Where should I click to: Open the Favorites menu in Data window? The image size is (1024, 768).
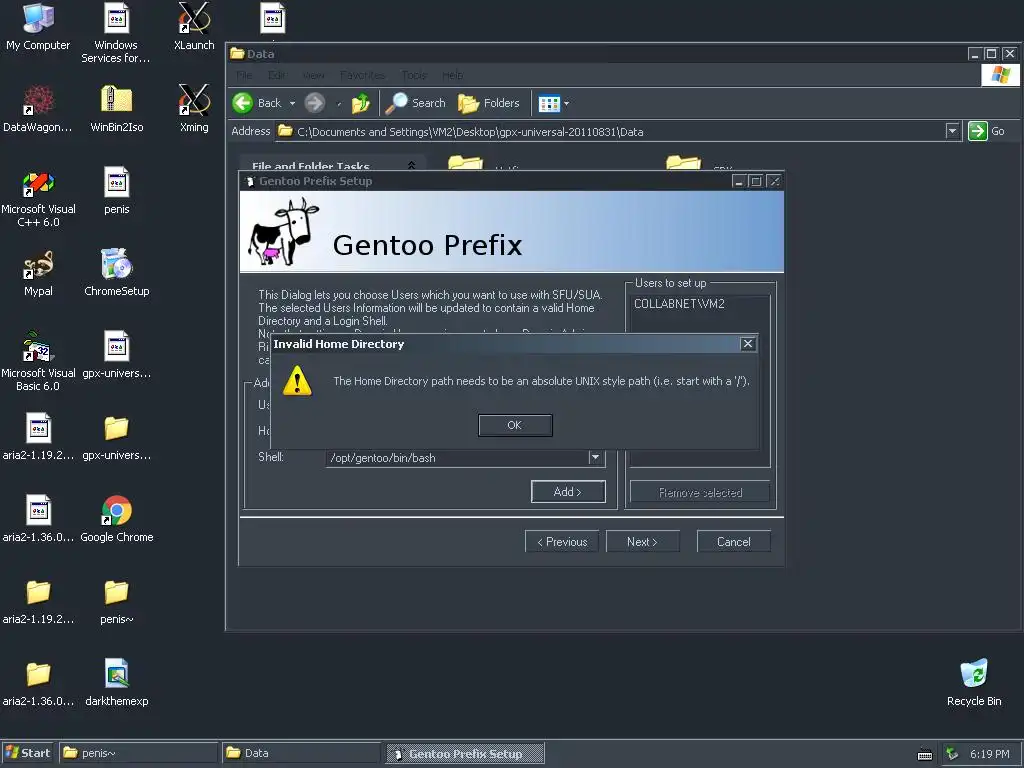362,75
